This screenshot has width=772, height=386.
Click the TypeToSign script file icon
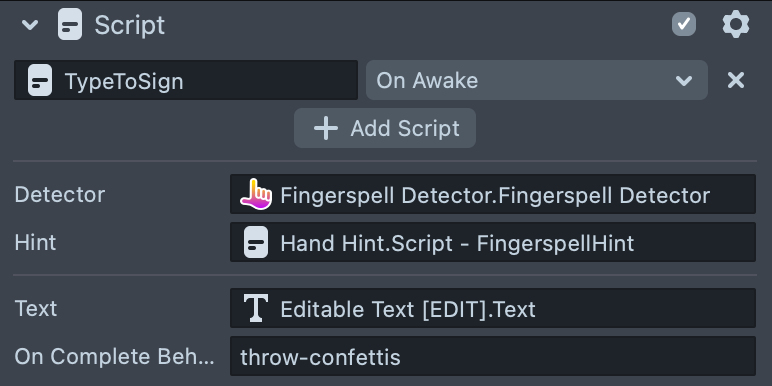tap(40, 80)
